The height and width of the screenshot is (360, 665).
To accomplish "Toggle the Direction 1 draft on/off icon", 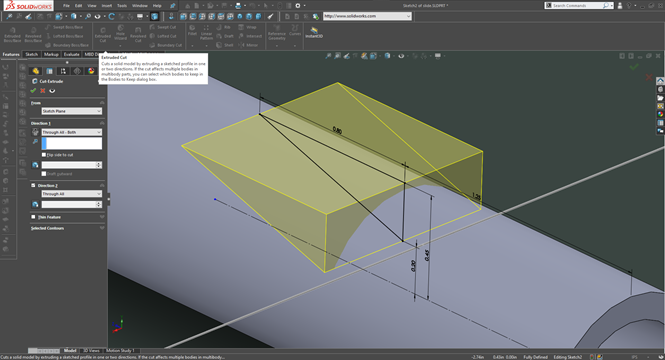I will pos(35,165).
